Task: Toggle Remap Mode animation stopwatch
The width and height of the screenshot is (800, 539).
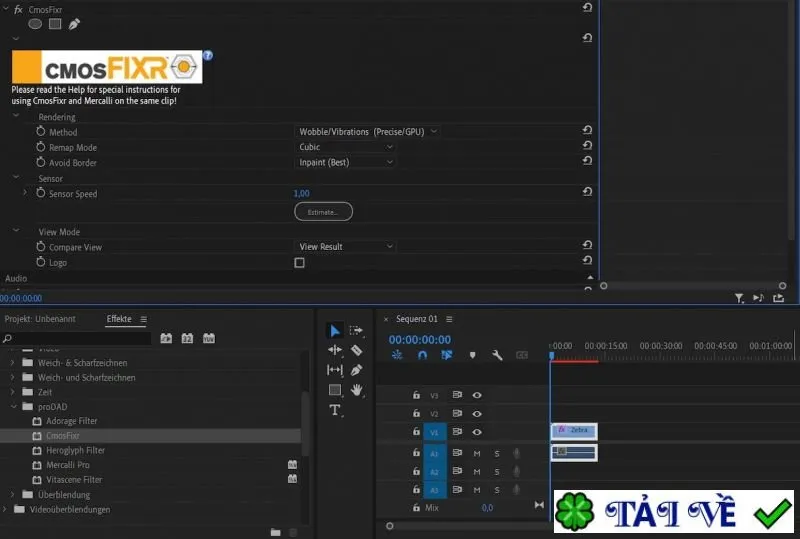Action: click(41, 146)
